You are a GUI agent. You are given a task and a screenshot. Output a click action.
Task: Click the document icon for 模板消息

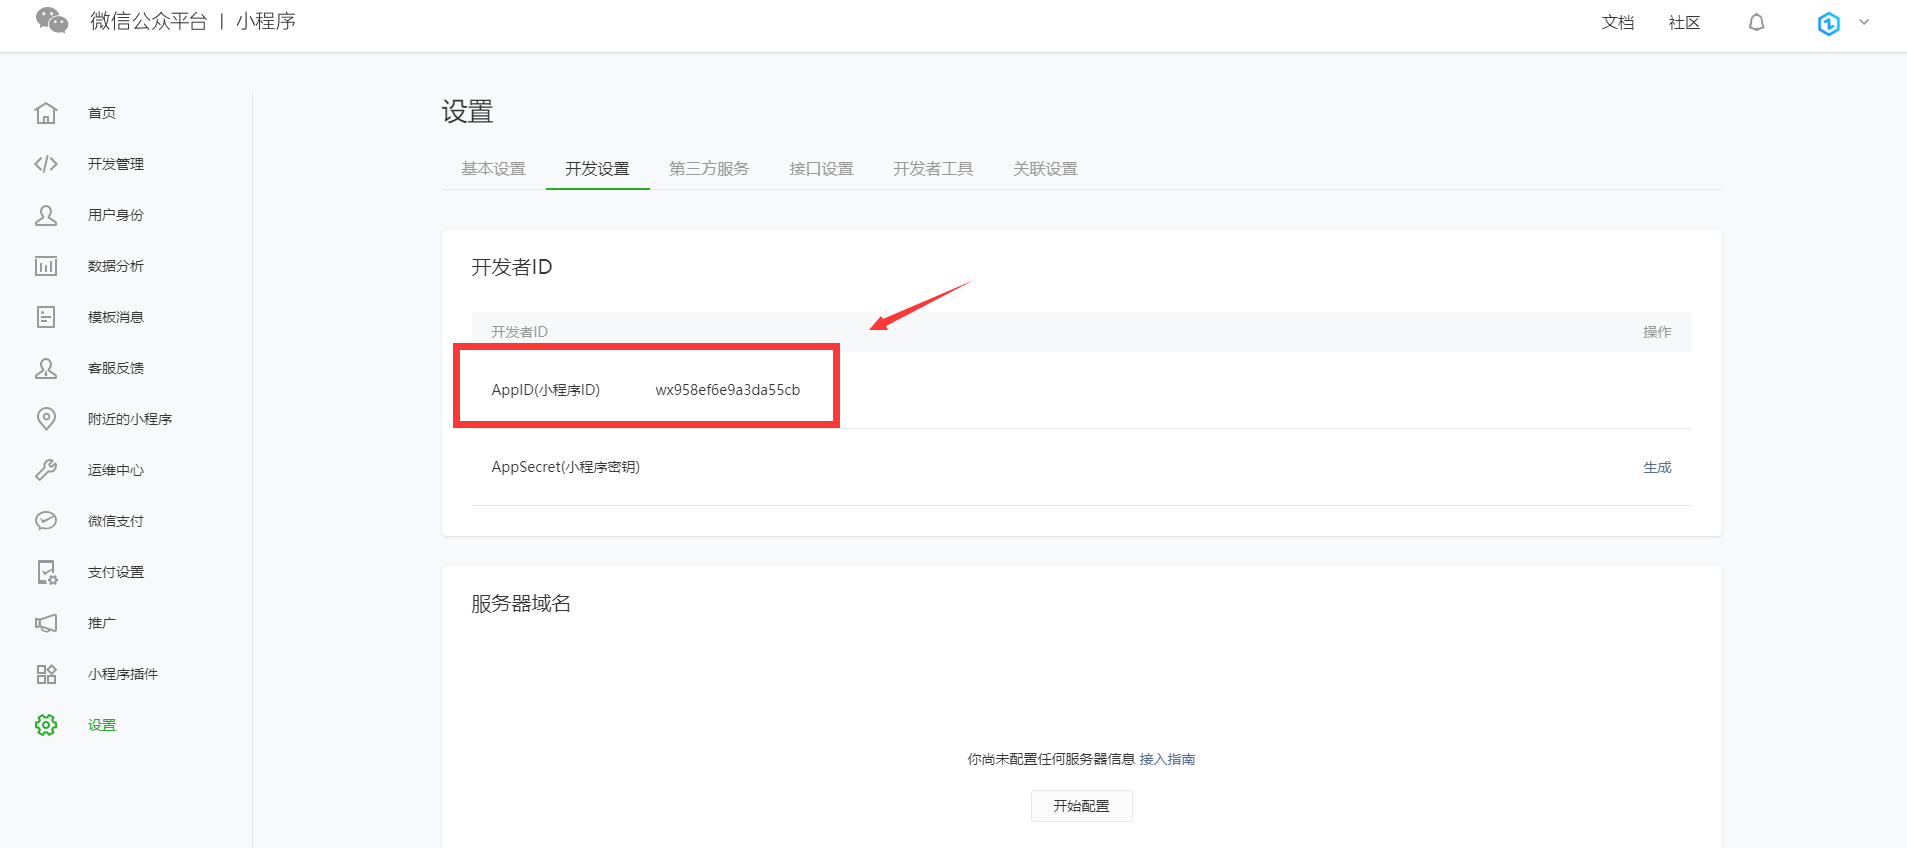46,317
